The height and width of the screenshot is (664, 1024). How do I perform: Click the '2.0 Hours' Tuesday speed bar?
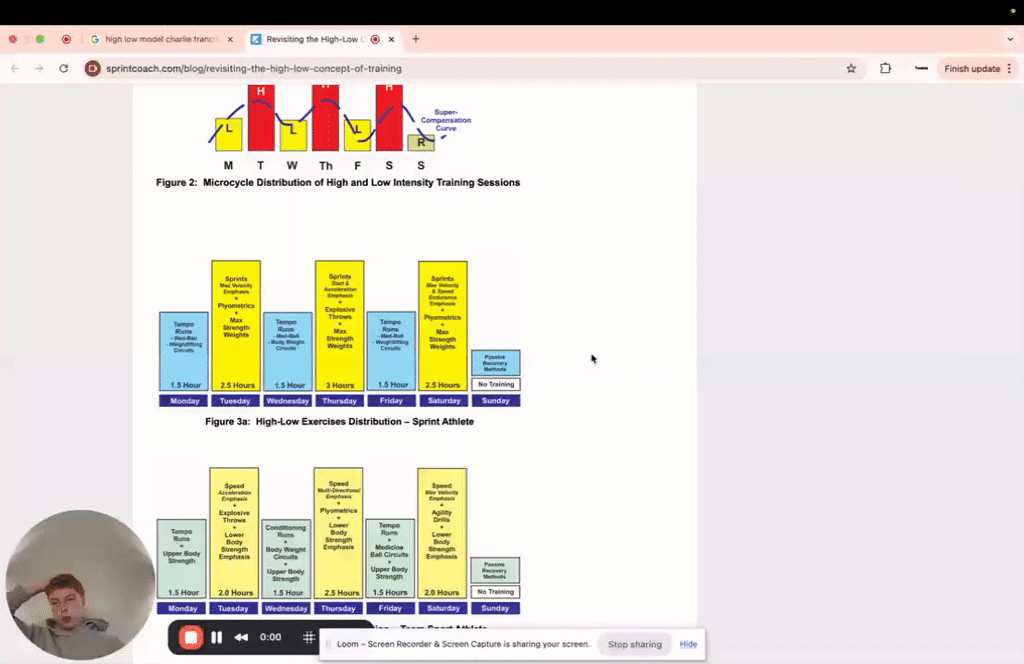[234, 533]
